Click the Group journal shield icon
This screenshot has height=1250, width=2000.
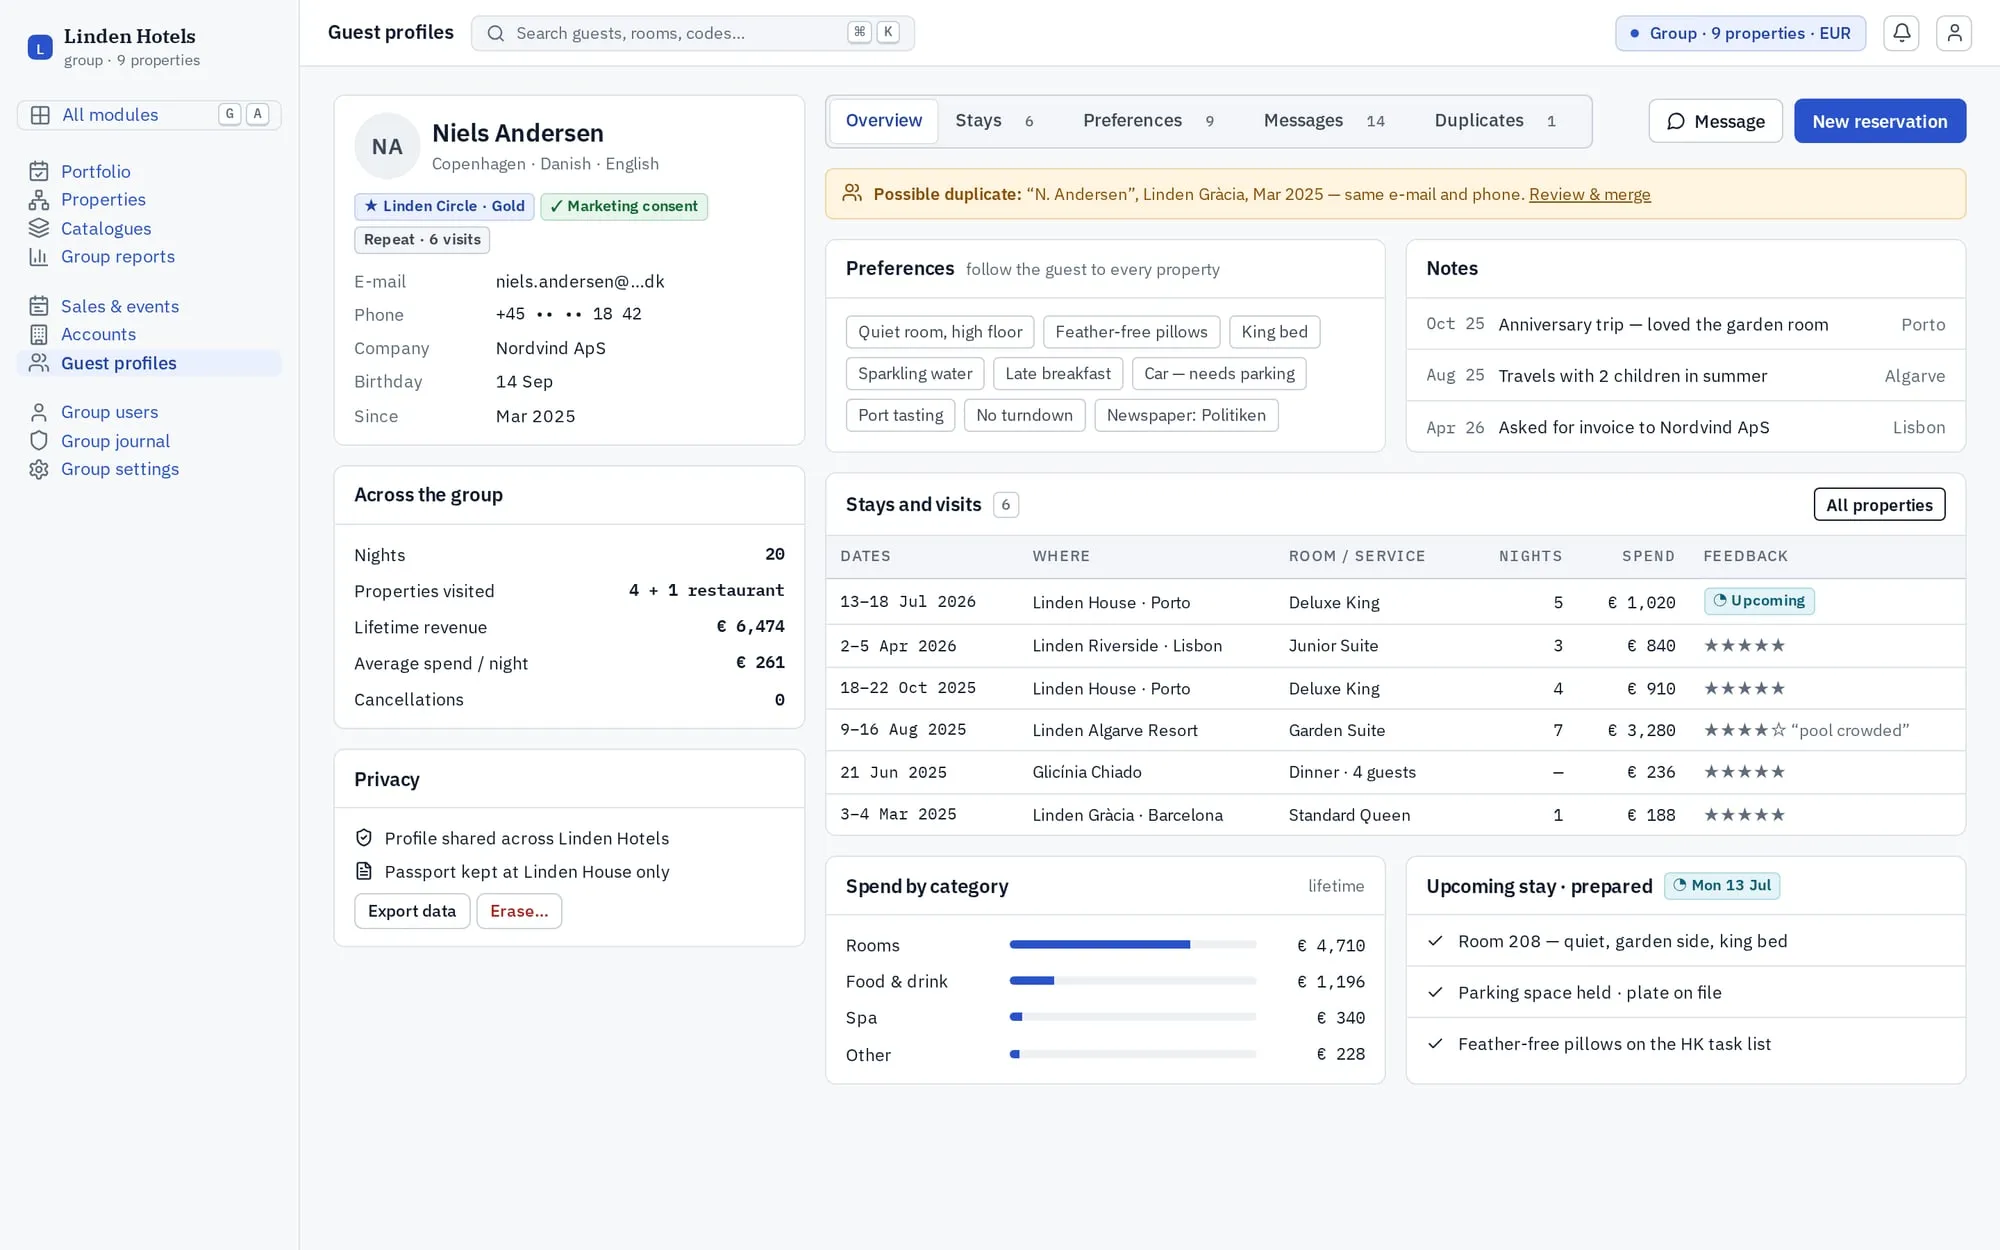[x=39, y=441]
